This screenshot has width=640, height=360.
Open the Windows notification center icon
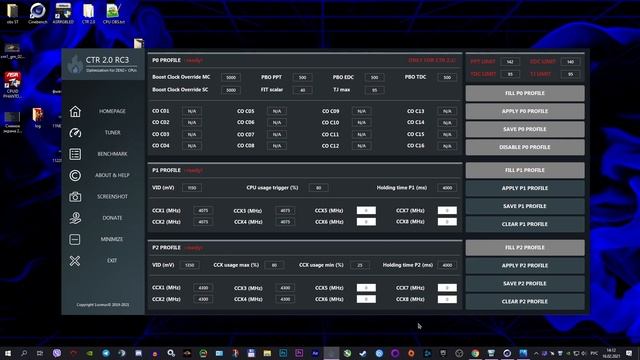pos(629,353)
